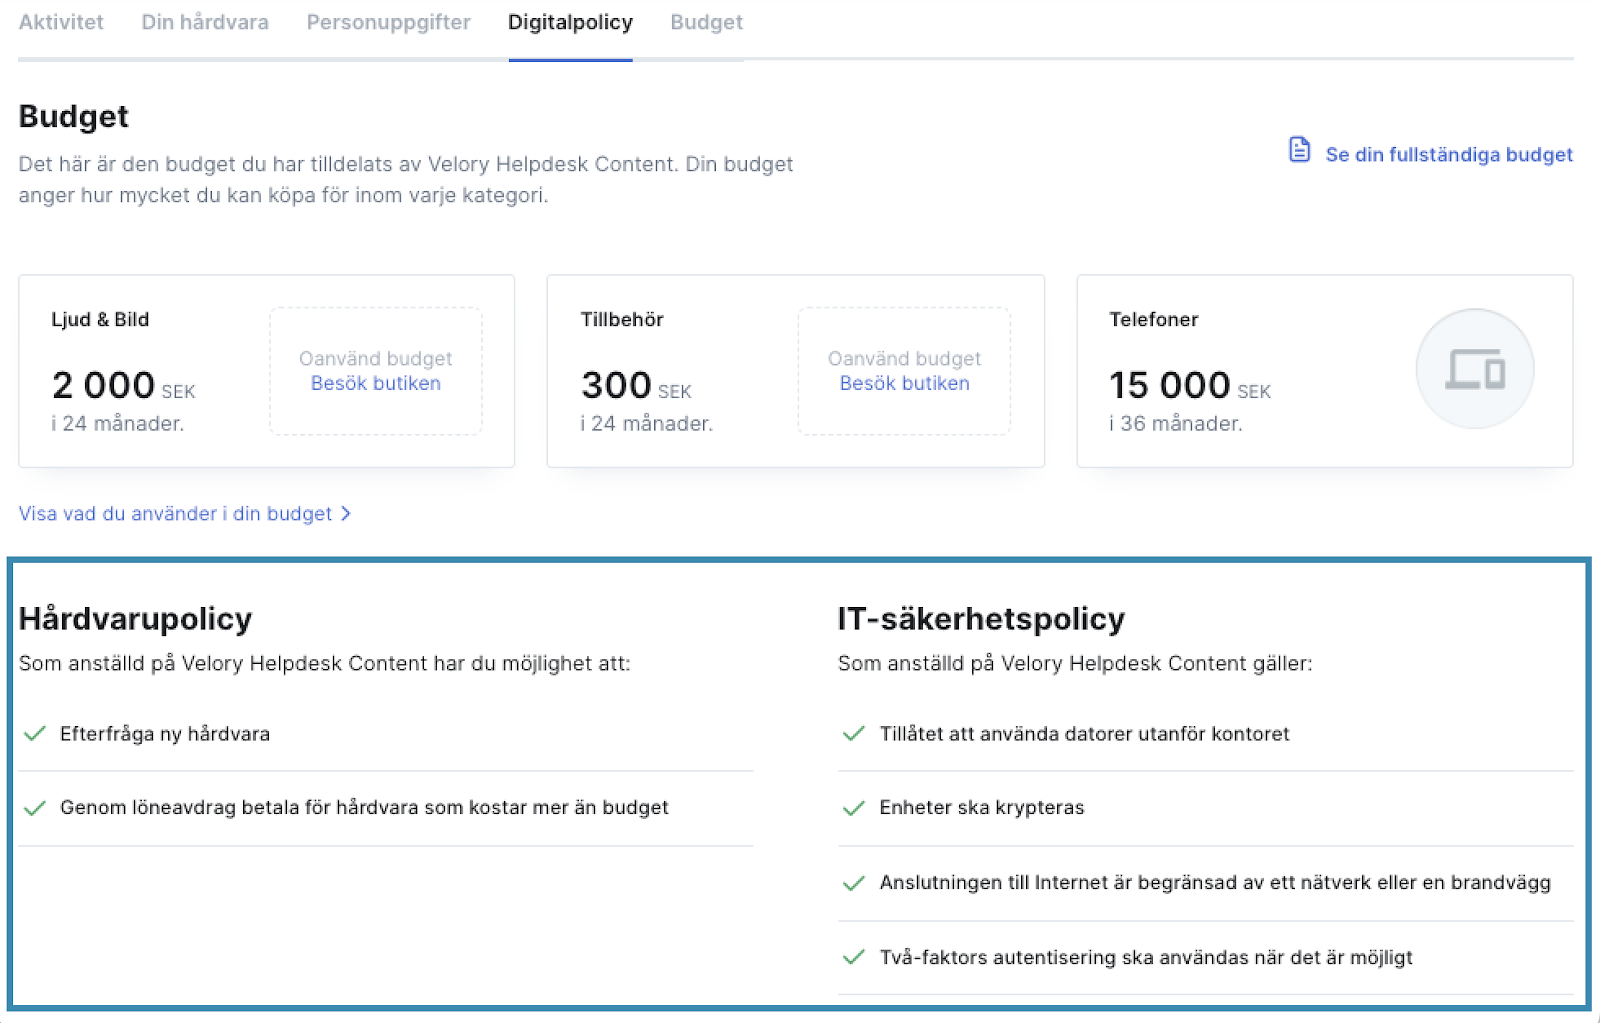Go to the Budget tab

(x=706, y=22)
